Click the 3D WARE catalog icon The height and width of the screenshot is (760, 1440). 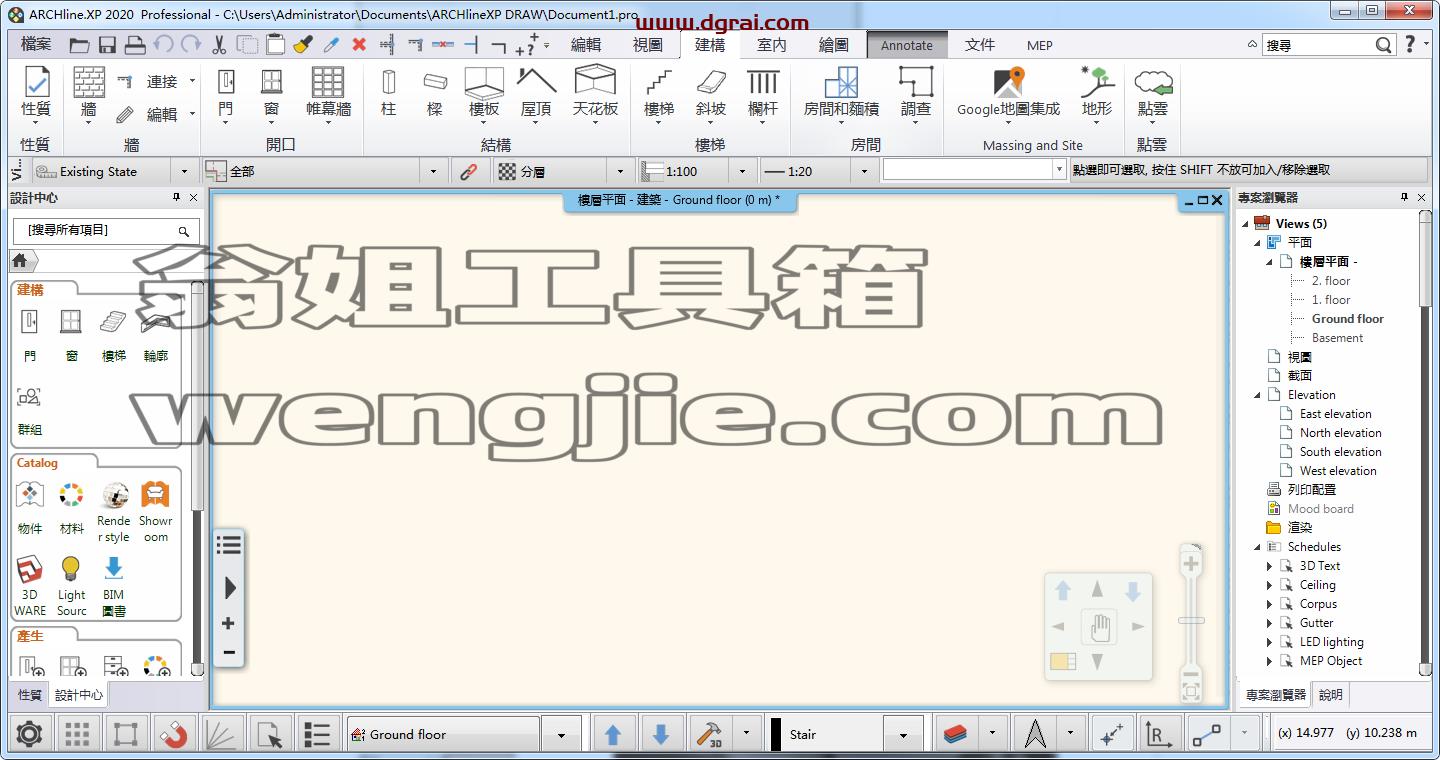30,587
